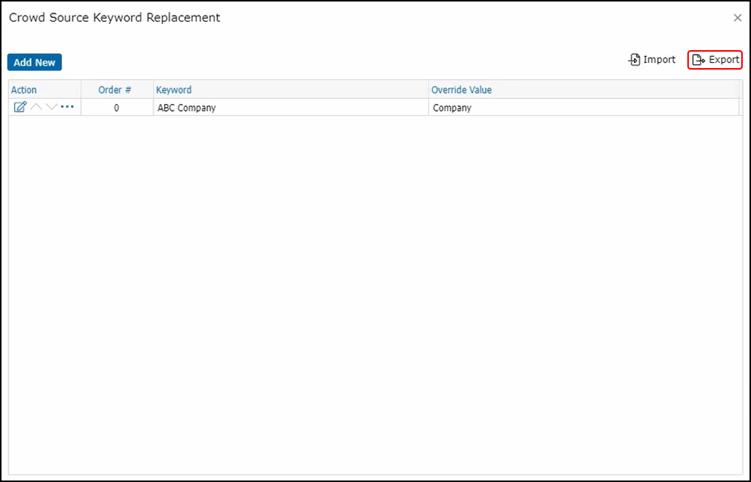Click the Action column header
The height and width of the screenshot is (482, 751).
pos(24,90)
